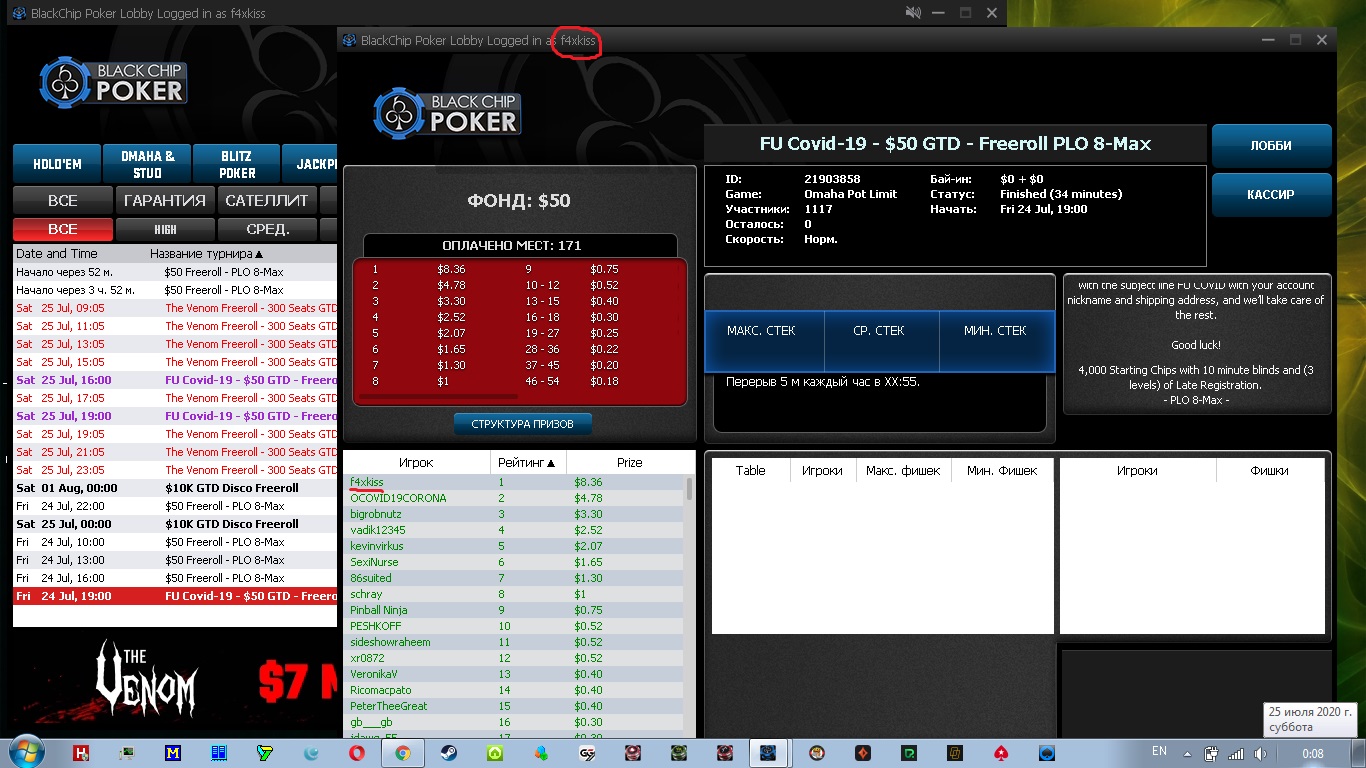Select player OCOVID19CORONA row
Image resolution: width=1366 pixels, height=768 pixels.
point(514,498)
